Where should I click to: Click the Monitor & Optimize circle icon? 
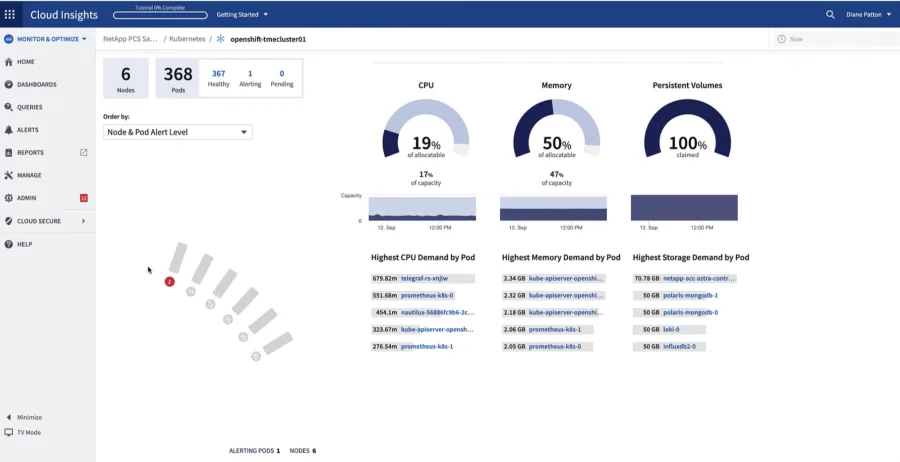point(9,39)
